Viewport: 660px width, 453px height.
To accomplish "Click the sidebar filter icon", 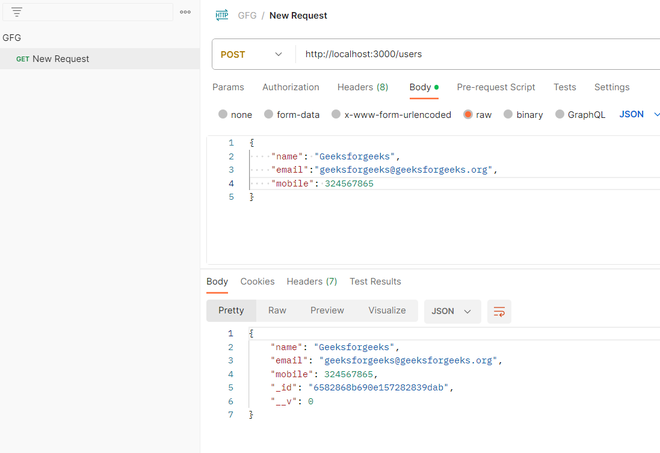I will [17, 13].
